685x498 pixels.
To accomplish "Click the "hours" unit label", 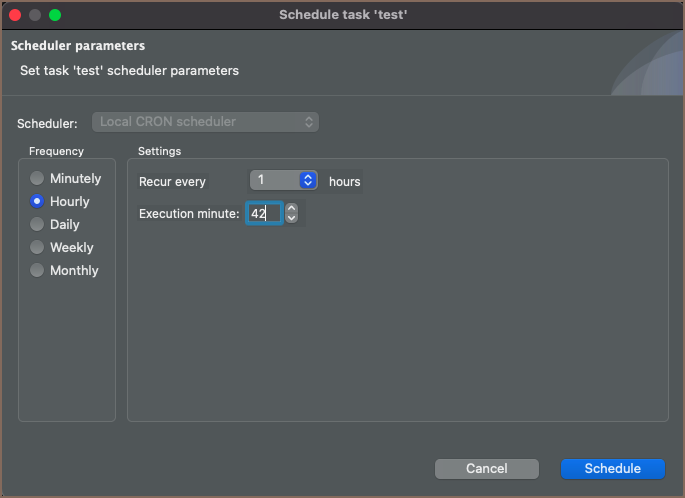I will click(x=345, y=182).
